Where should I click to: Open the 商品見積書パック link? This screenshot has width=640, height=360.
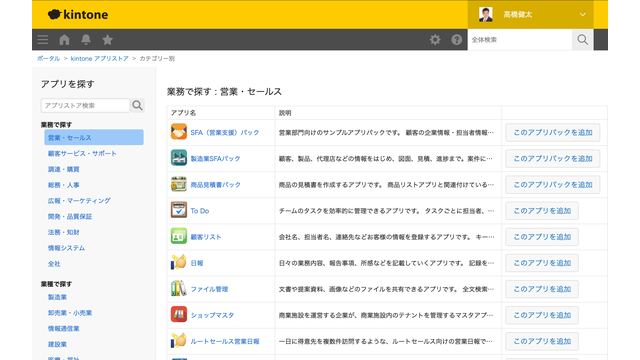coord(216,184)
